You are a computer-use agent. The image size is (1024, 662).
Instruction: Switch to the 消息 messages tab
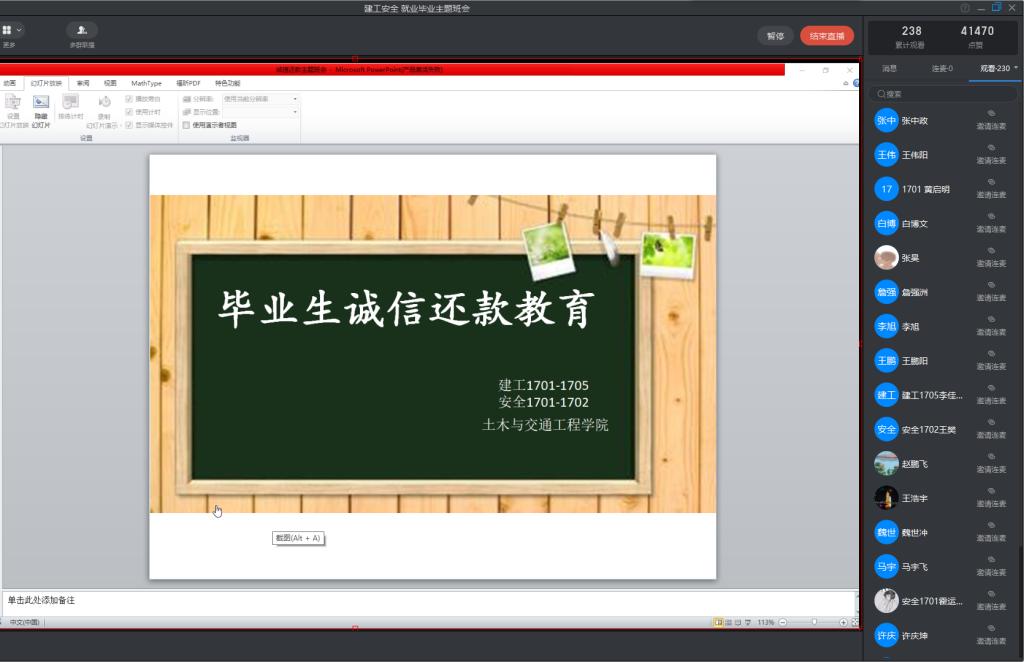[x=889, y=68]
